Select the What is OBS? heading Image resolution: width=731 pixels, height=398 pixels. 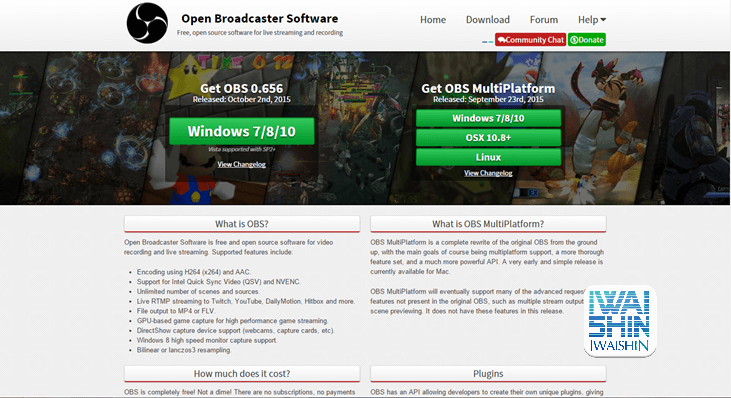click(242, 224)
